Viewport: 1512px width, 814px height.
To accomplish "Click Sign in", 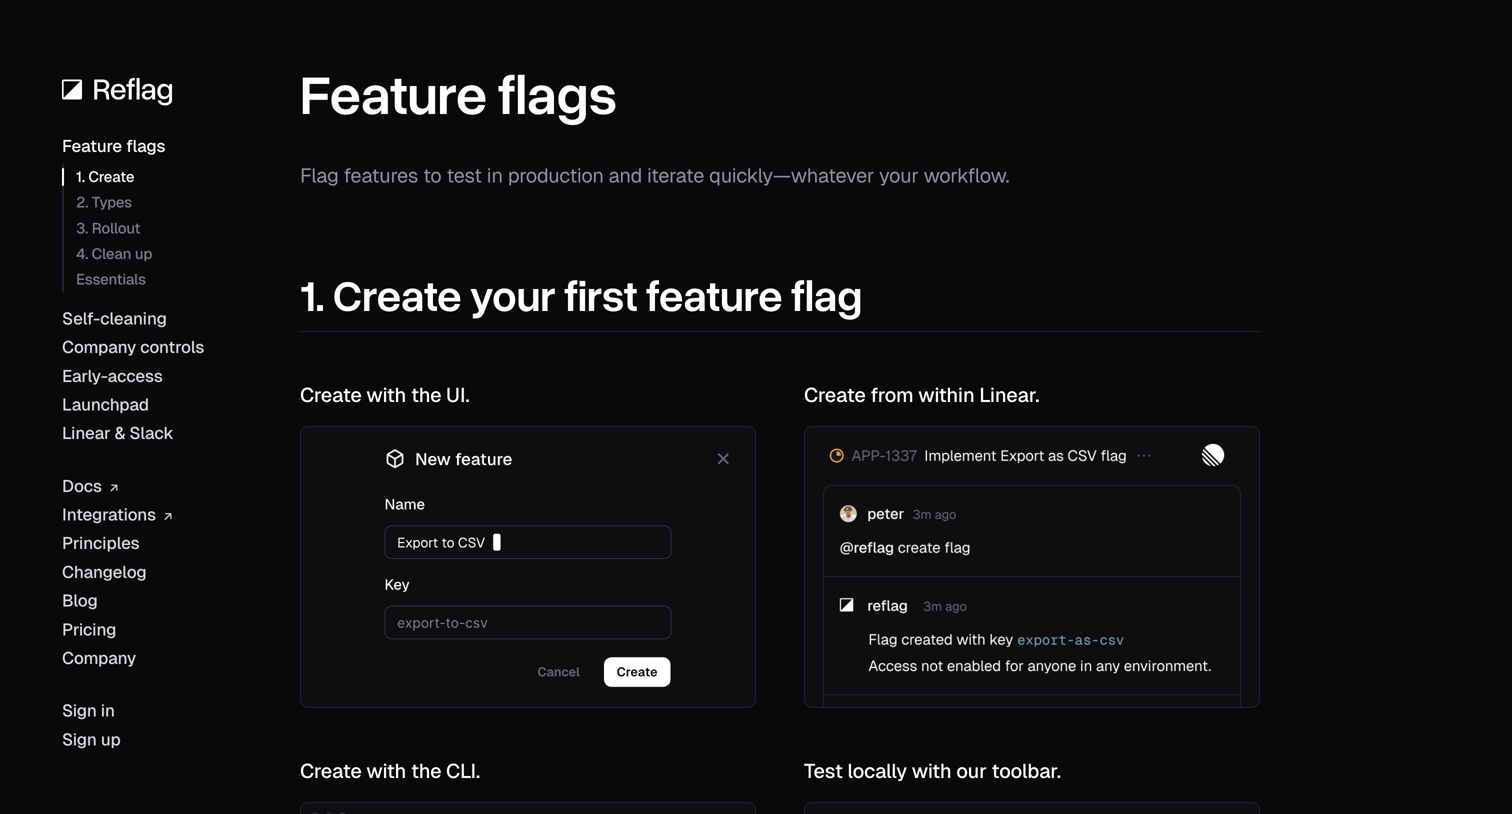I will (88, 711).
